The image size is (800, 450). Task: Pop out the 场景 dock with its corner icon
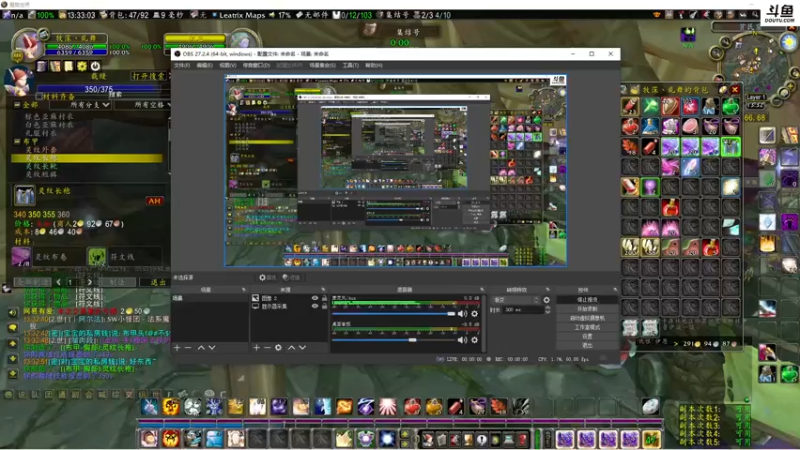click(243, 290)
